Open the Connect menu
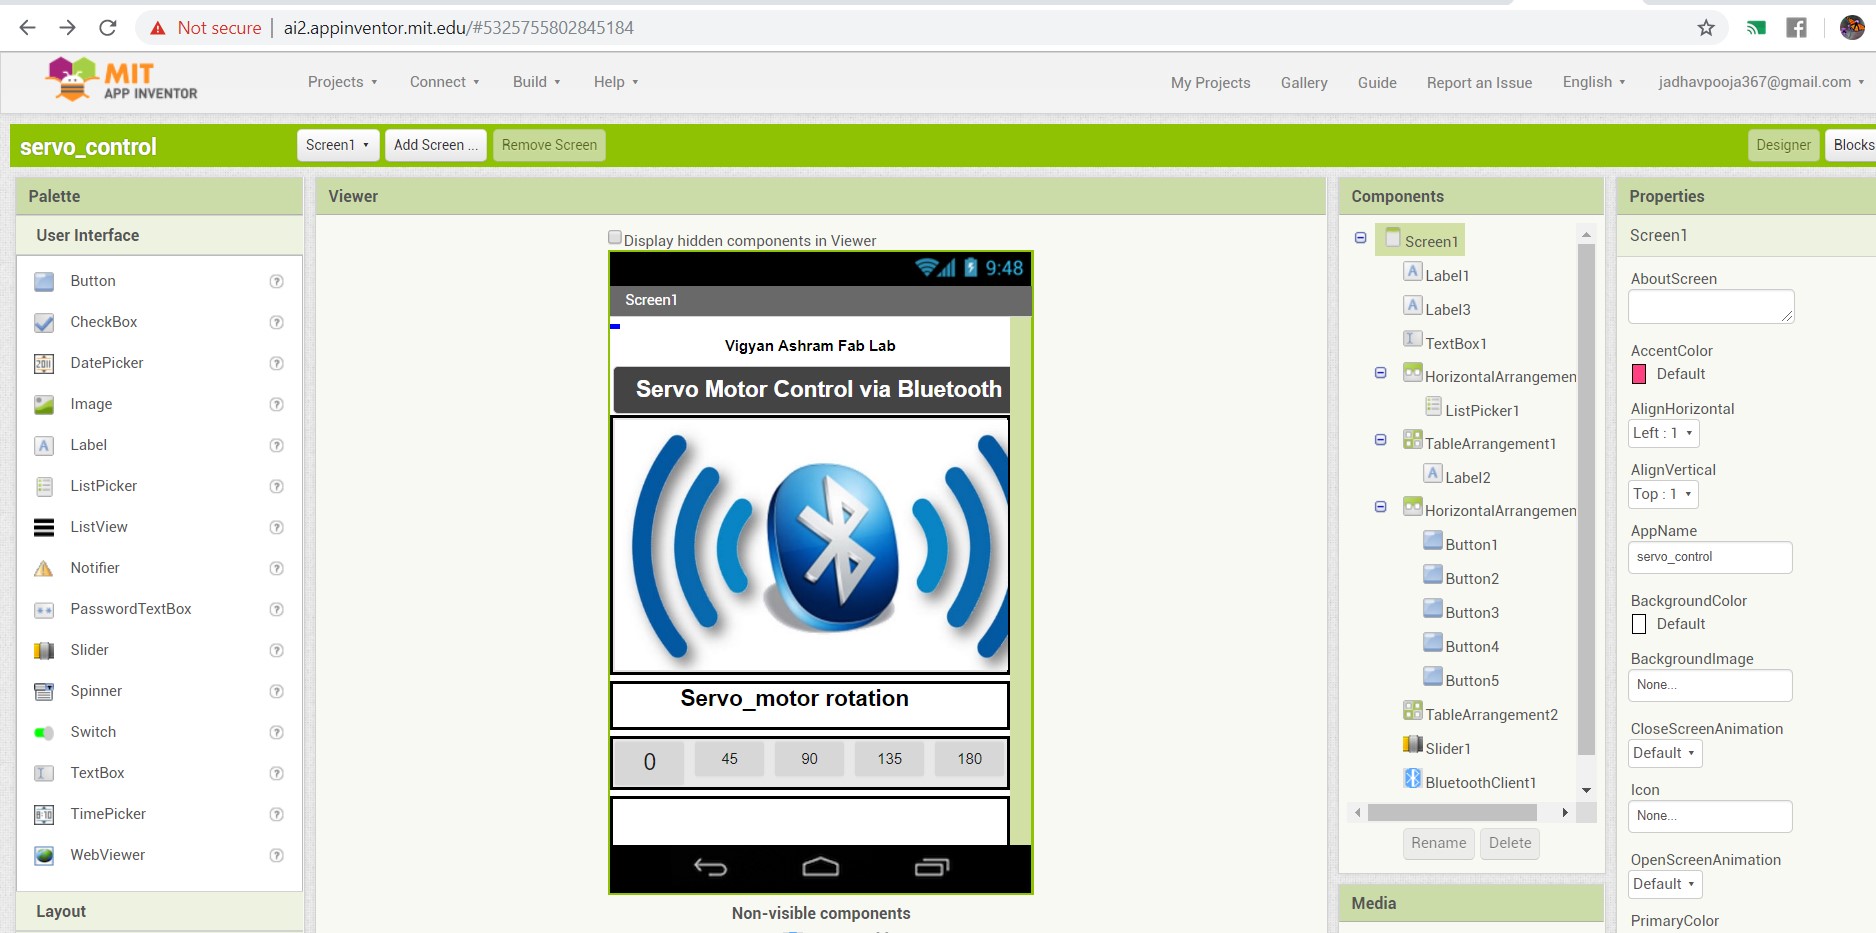1876x933 pixels. [x=444, y=82]
